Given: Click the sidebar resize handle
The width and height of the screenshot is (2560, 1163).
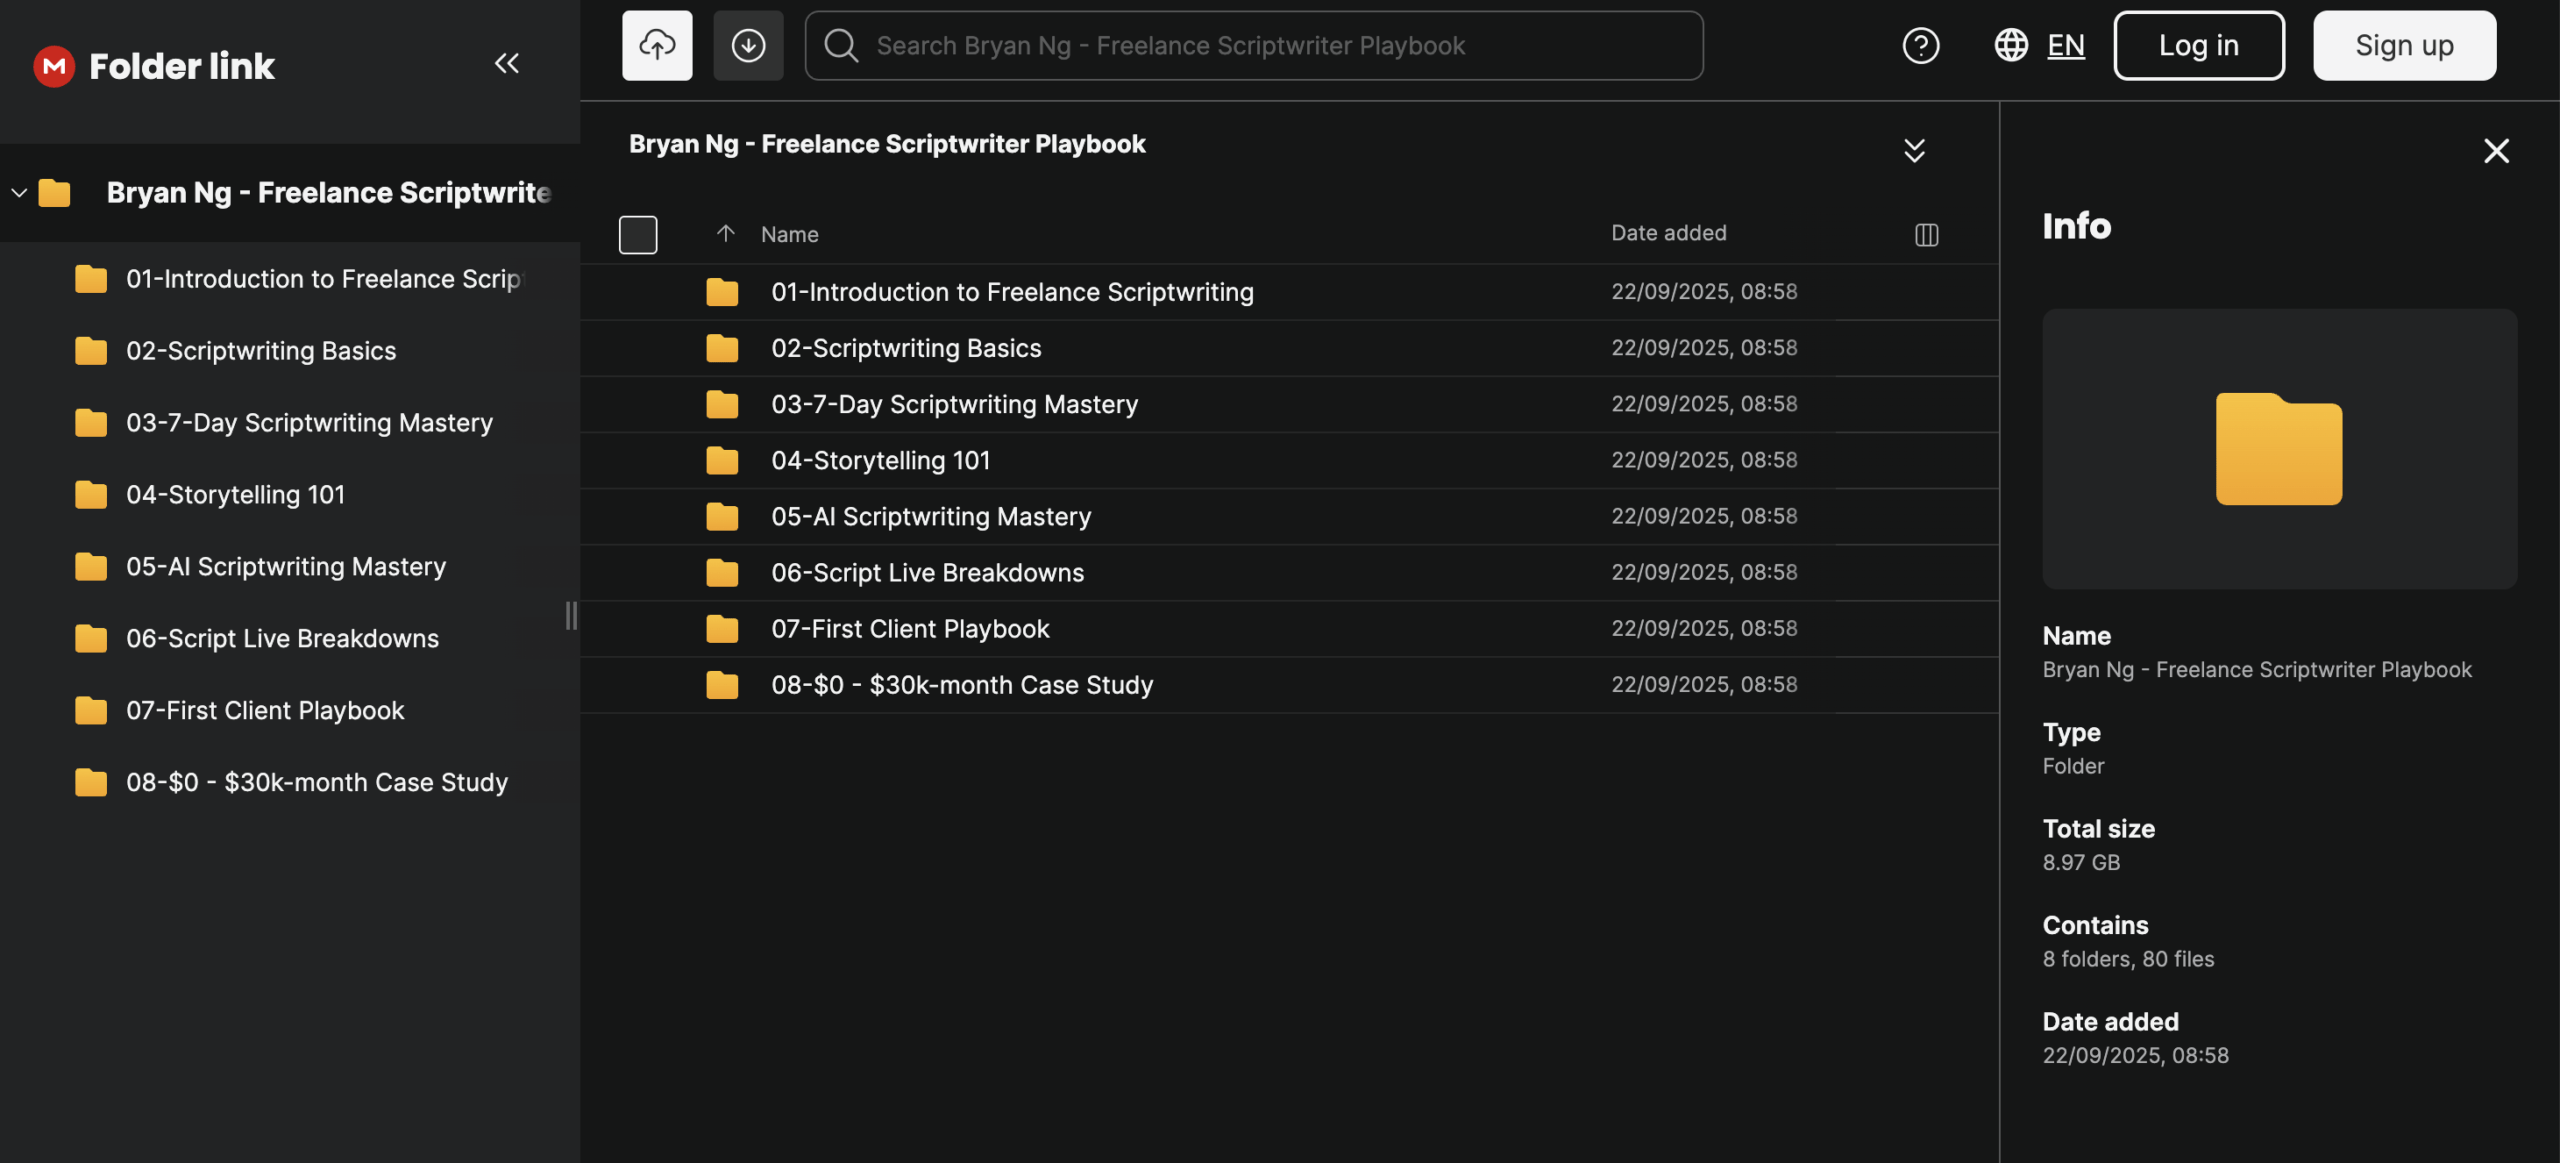Looking at the screenshot, I should [571, 615].
